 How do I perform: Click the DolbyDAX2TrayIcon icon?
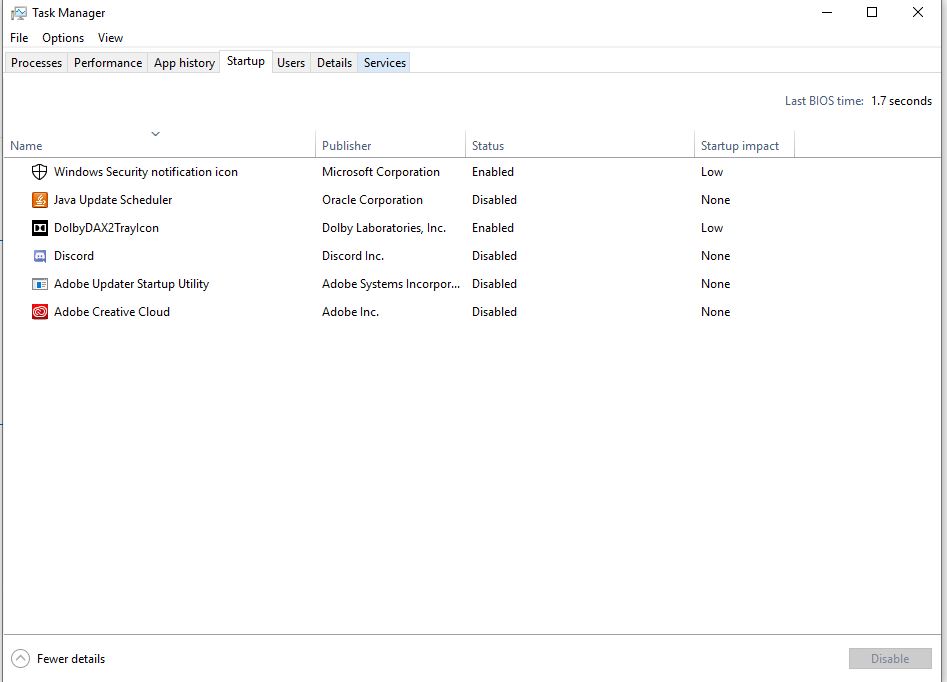(39, 228)
